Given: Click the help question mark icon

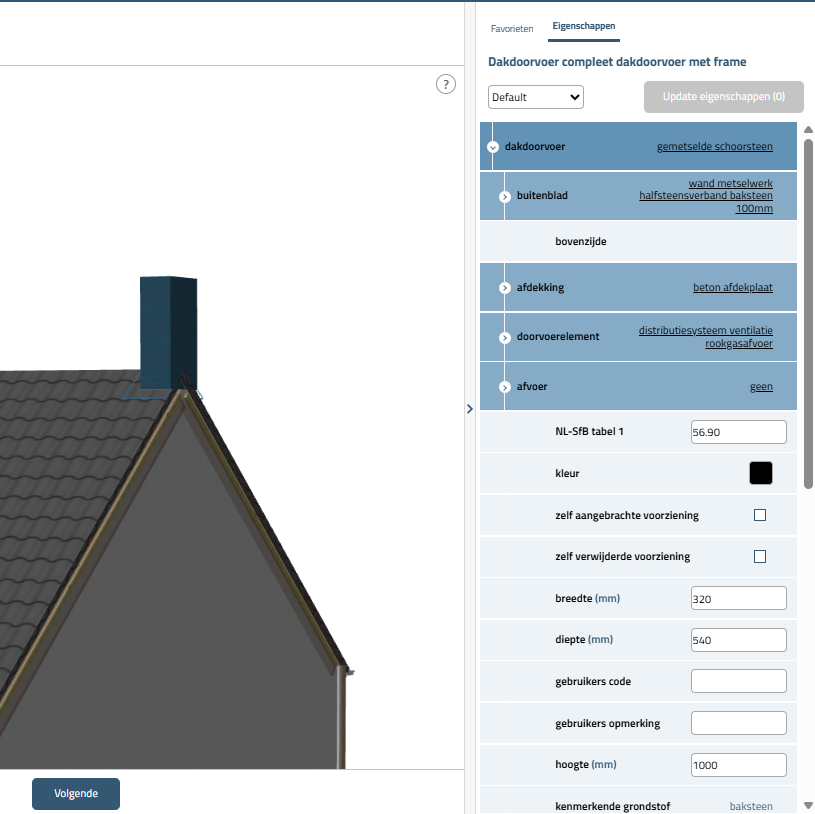Looking at the screenshot, I should (x=446, y=85).
